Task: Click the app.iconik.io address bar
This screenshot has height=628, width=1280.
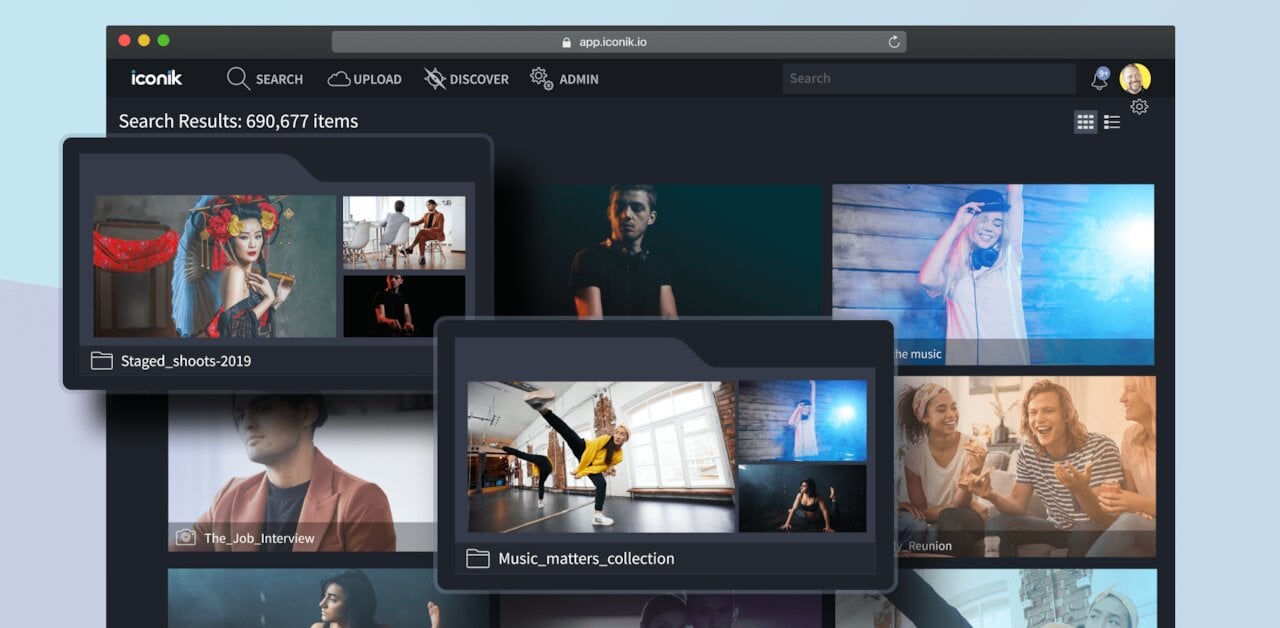Action: (x=619, y=42)
